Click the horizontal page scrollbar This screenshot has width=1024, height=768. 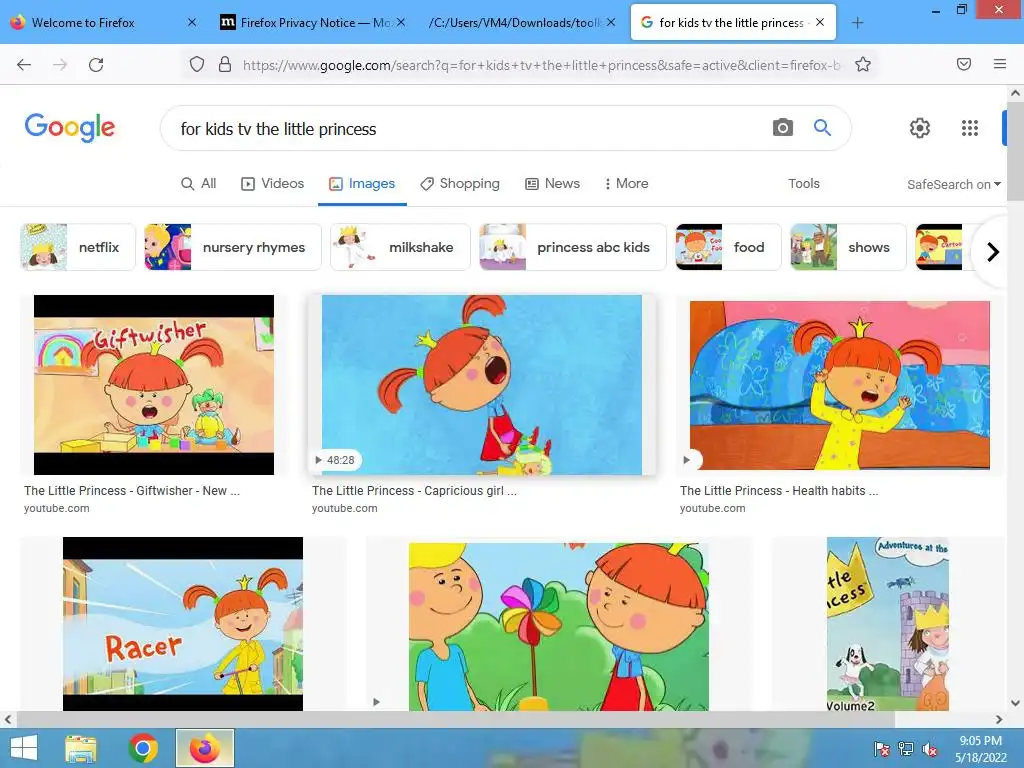(x=455, y=719)
